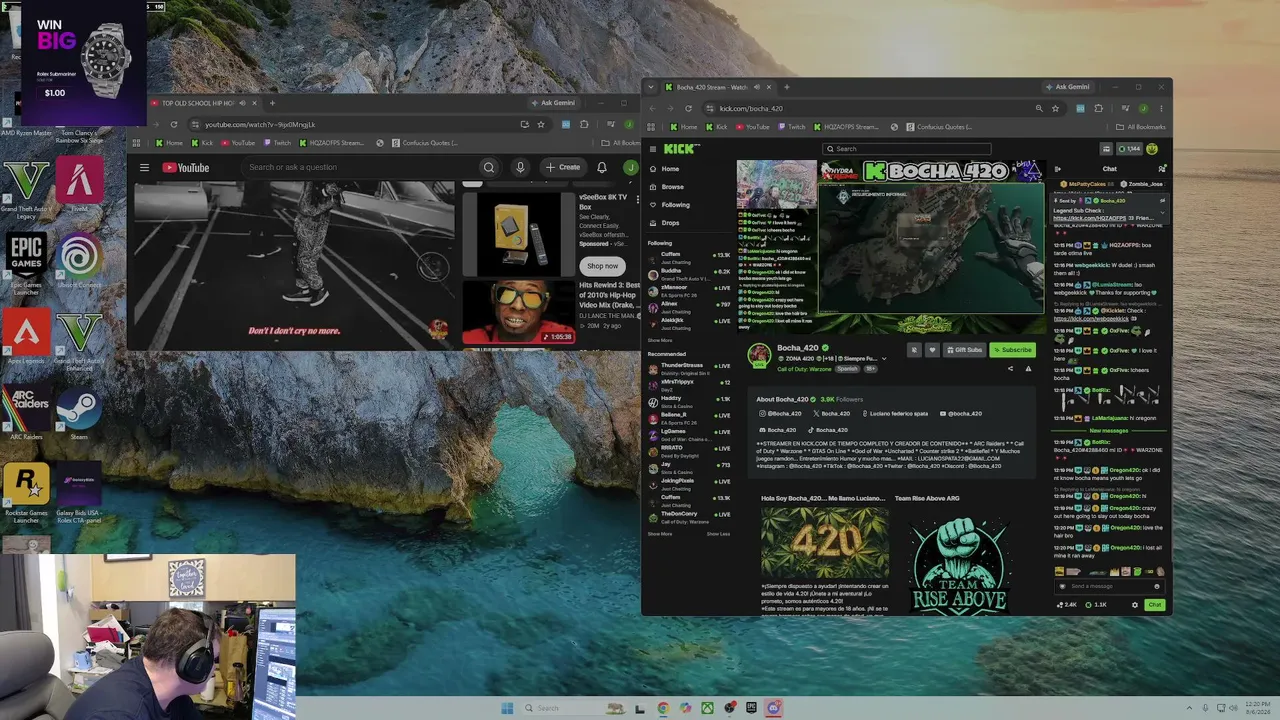The height and width of the screenshot is (720, 1280).
Task: Open emoji picker in Kick chat input
Action: pyautogui.click(x=1157, y=587)
